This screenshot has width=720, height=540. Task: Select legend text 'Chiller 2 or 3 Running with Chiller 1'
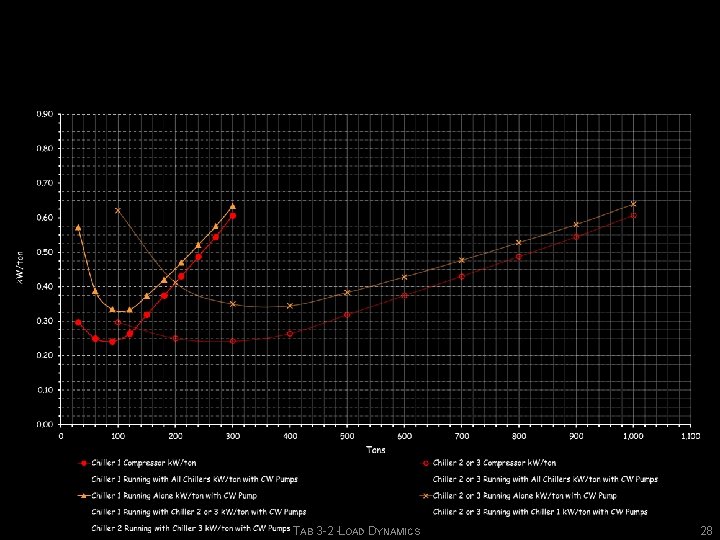501,512
